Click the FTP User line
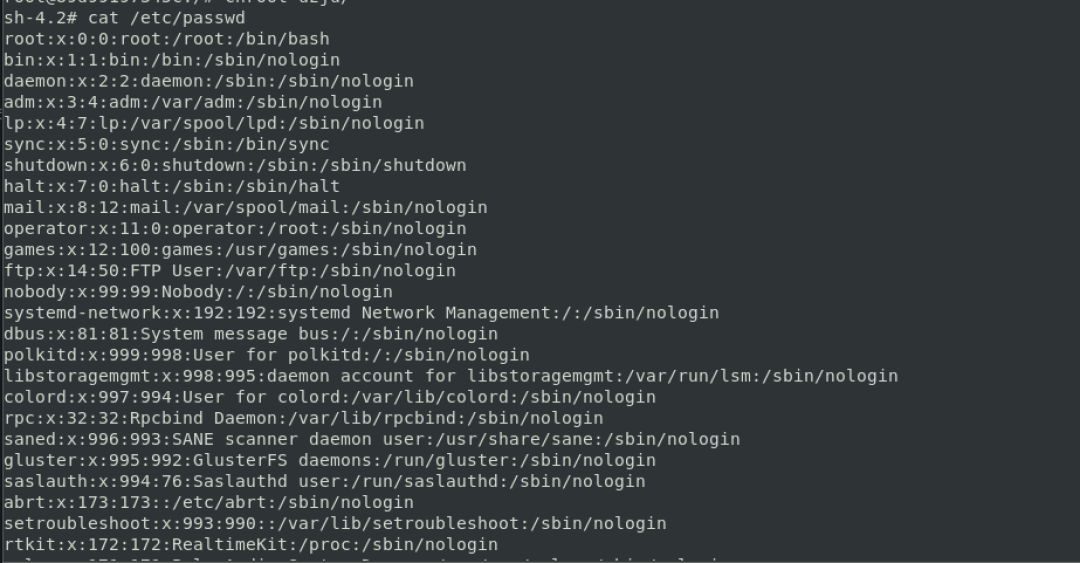Viewport: 1080px width, 563px height. pyautogui.click(x=230, y=271)
